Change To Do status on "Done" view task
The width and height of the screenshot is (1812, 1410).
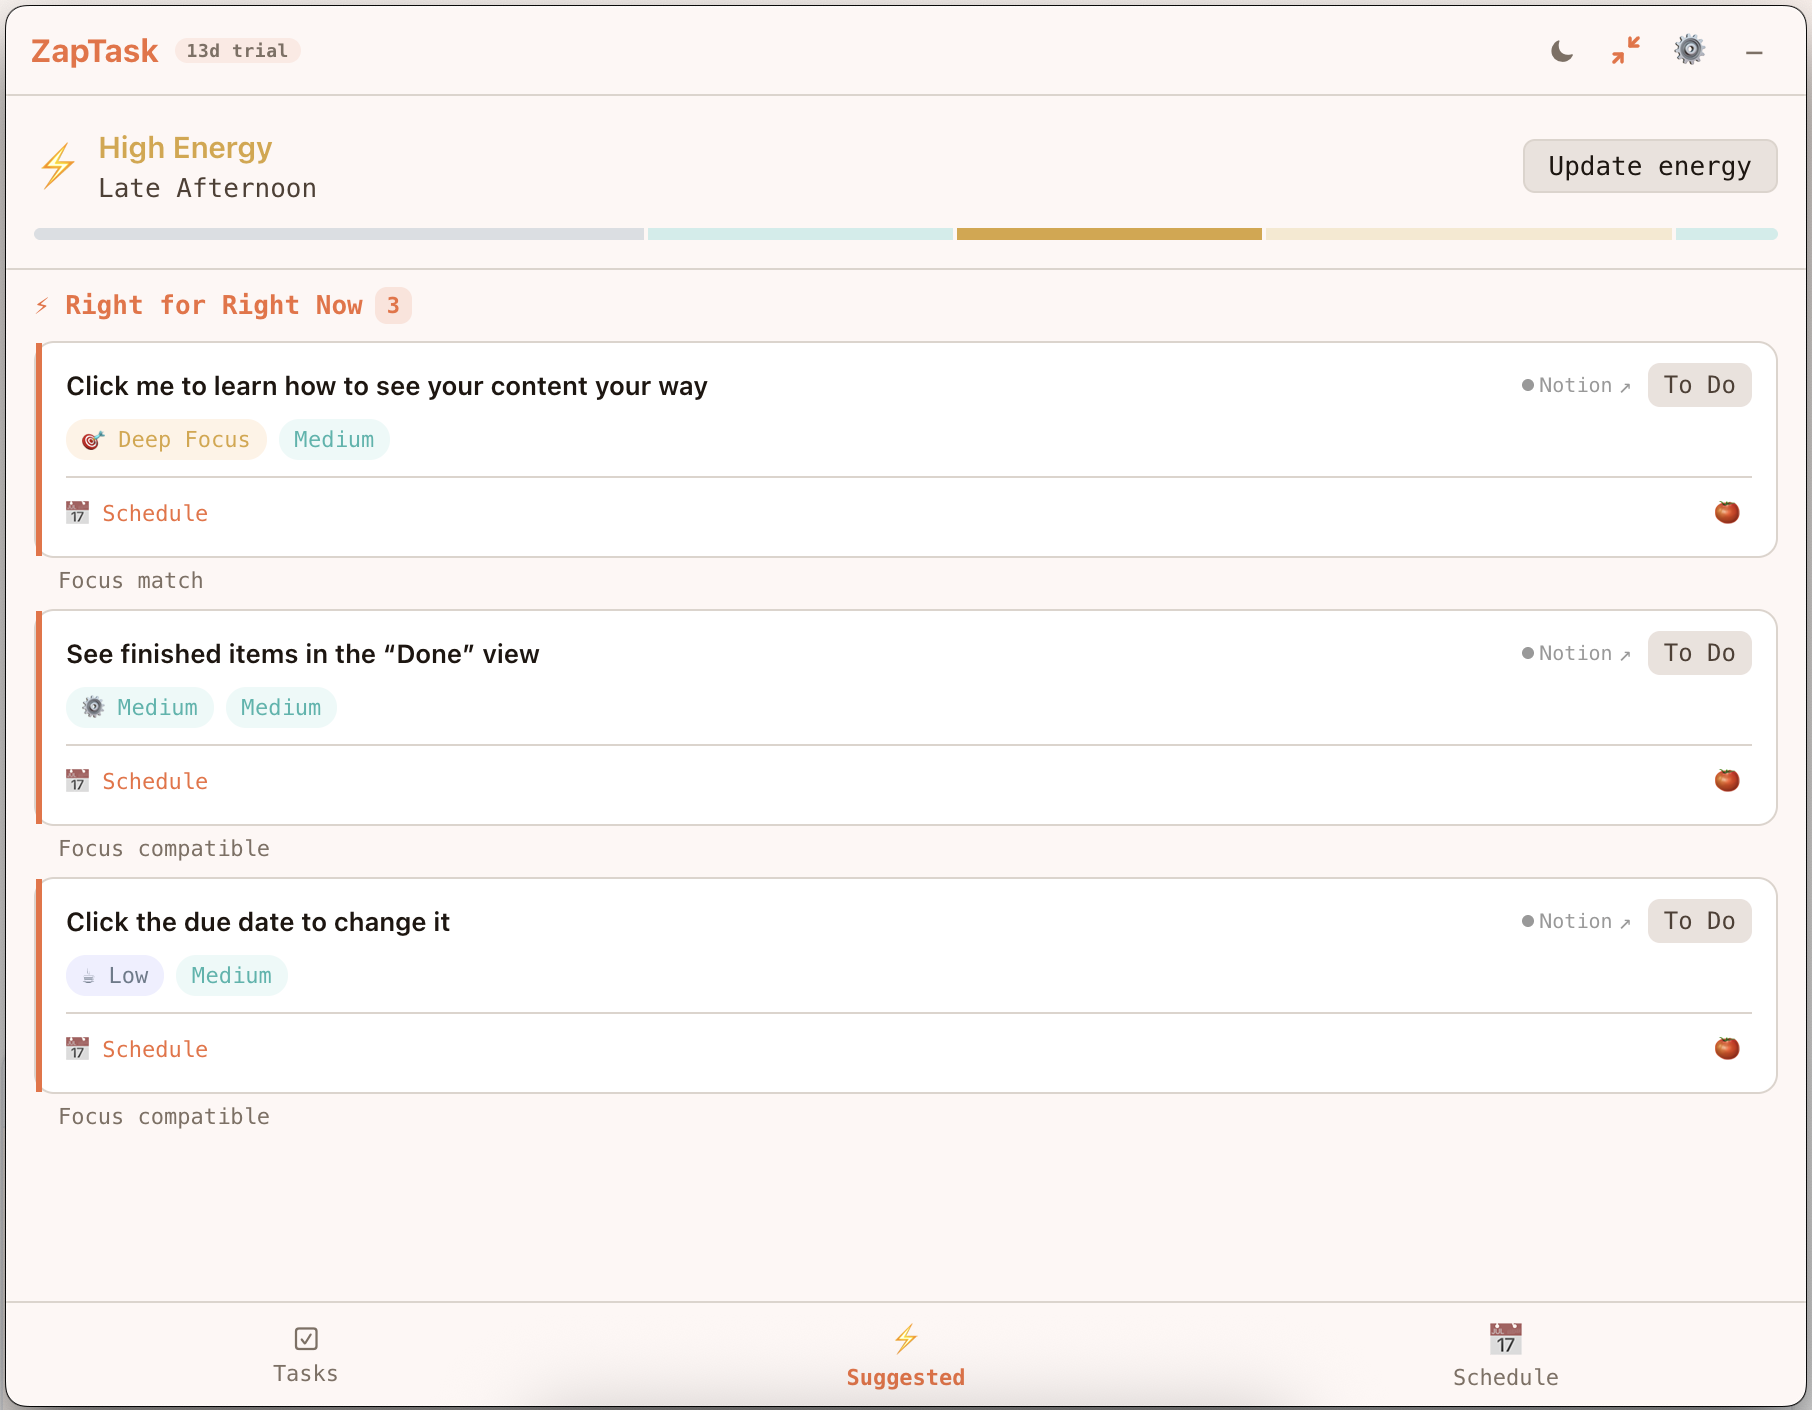pyautogui.click(x=1698, y=654)
